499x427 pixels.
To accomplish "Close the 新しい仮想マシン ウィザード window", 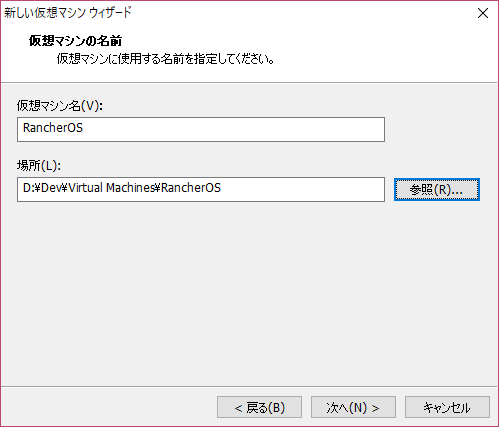I will pyautogui.click(x=483, y=13).
